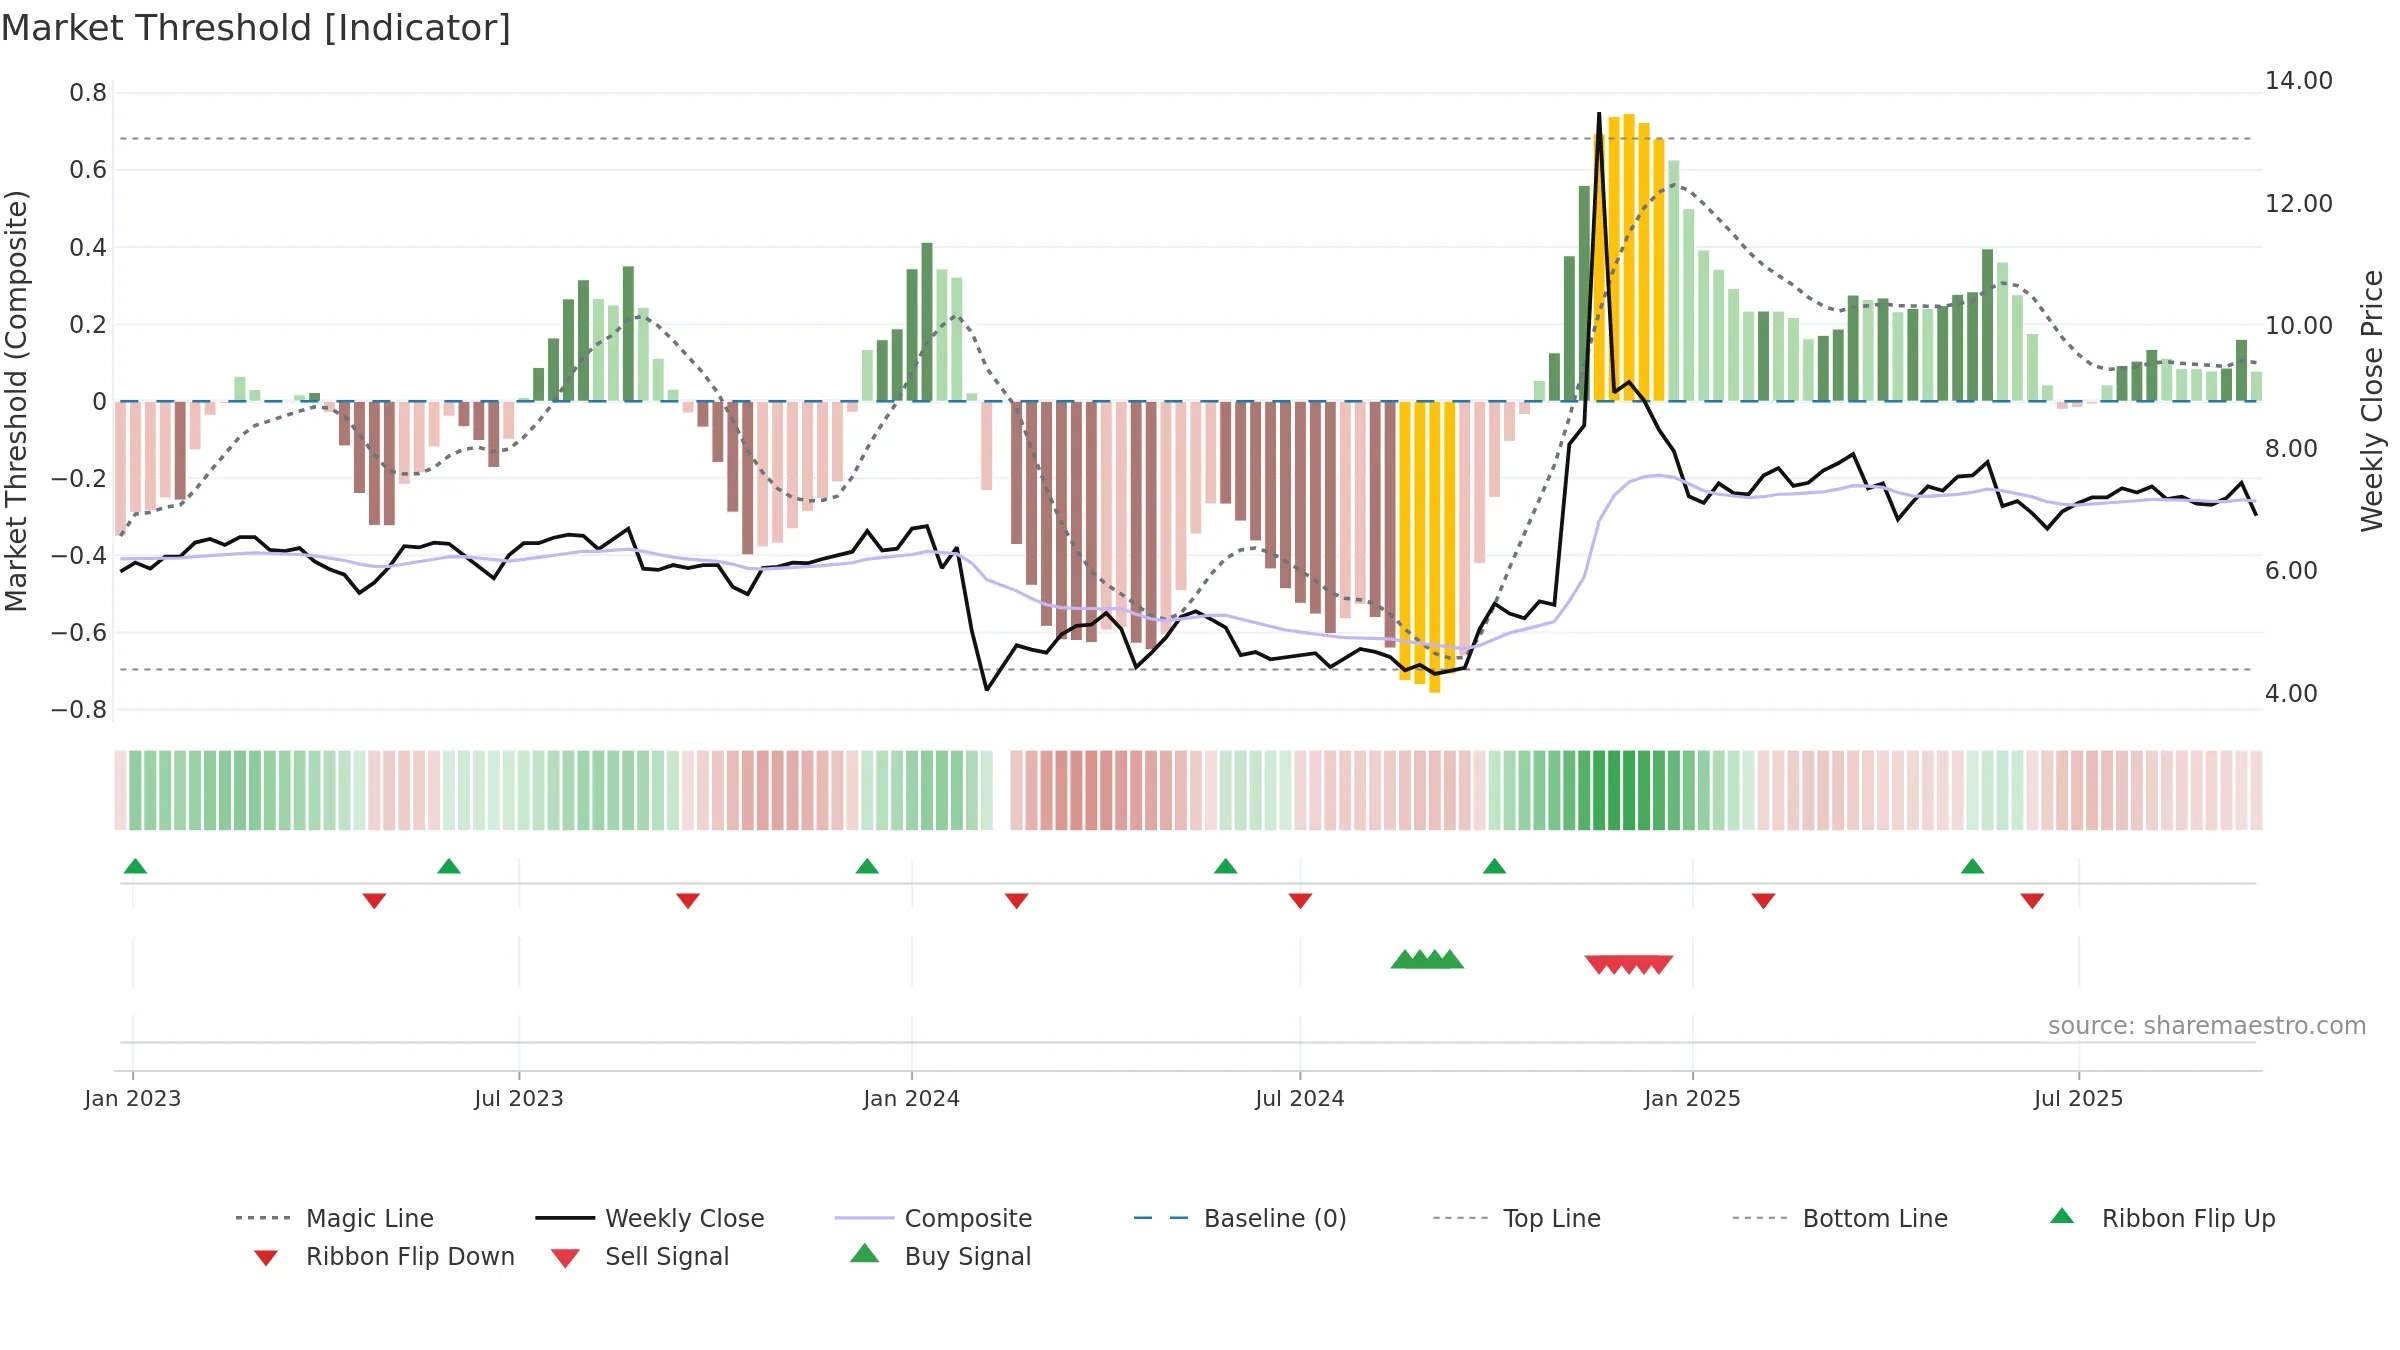Screen dimensions: 2400x1350
Task: Click the Jul 2025 x-axis label
Action: (x=2079, y=1098)
